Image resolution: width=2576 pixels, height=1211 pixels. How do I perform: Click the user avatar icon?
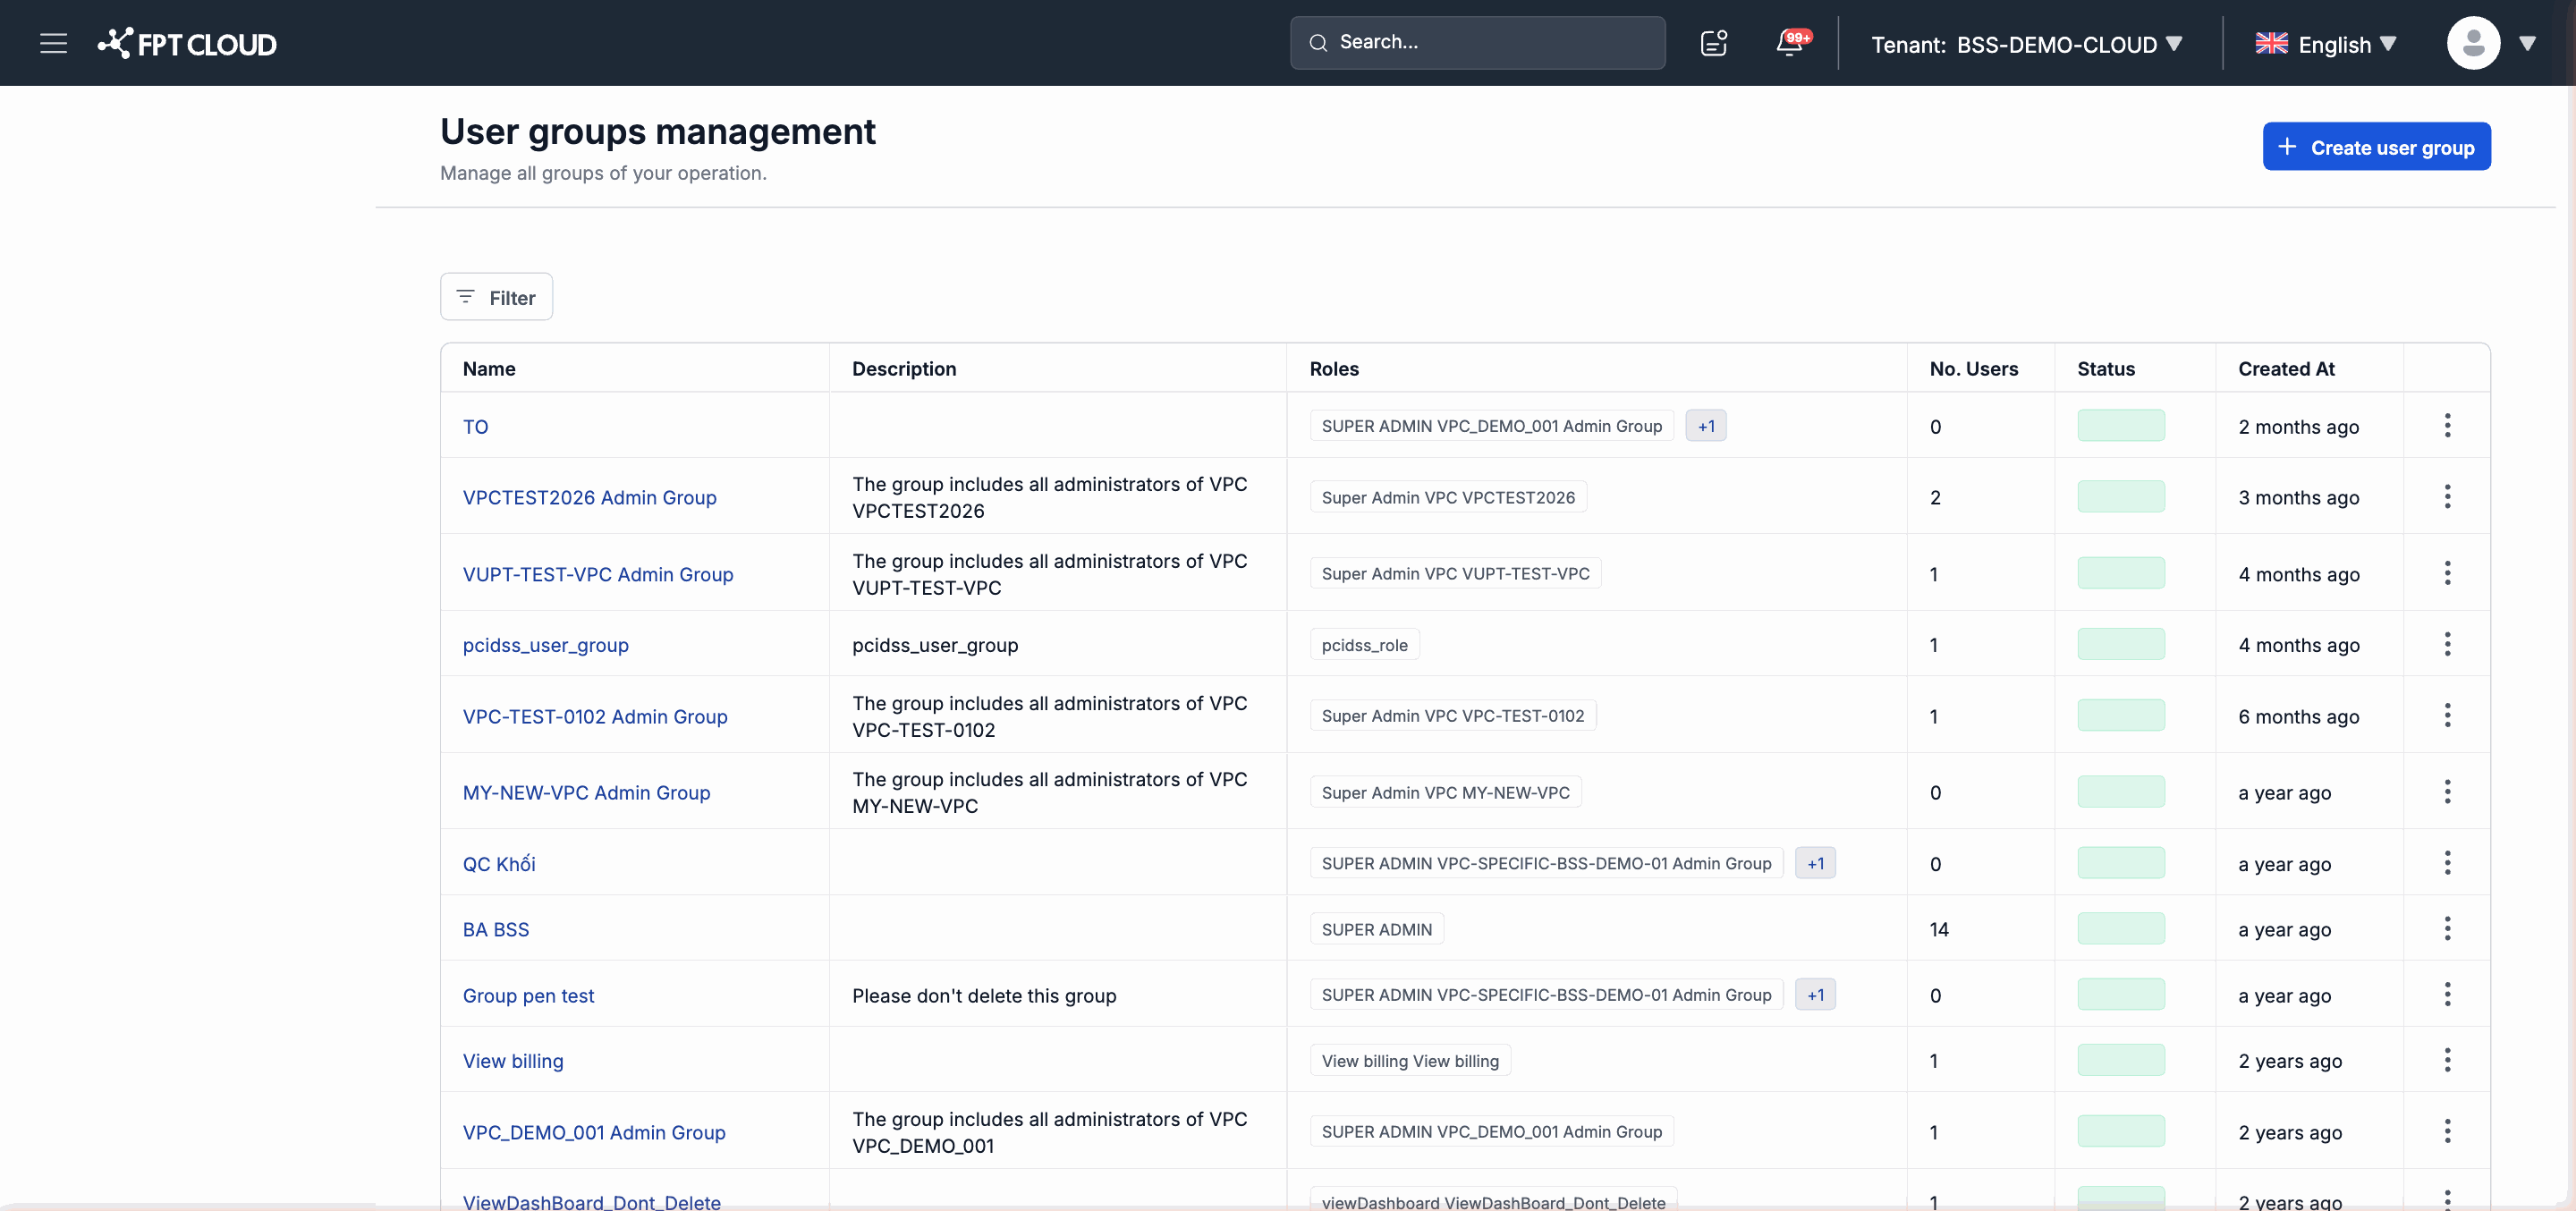tap(2473, 43)
